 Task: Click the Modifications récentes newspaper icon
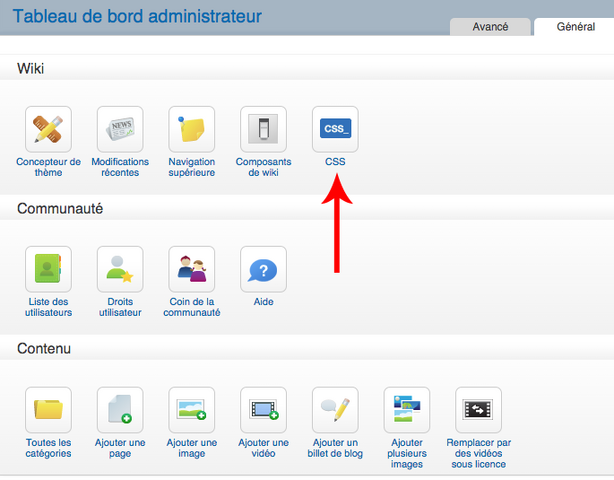click(x=120, y=129)
